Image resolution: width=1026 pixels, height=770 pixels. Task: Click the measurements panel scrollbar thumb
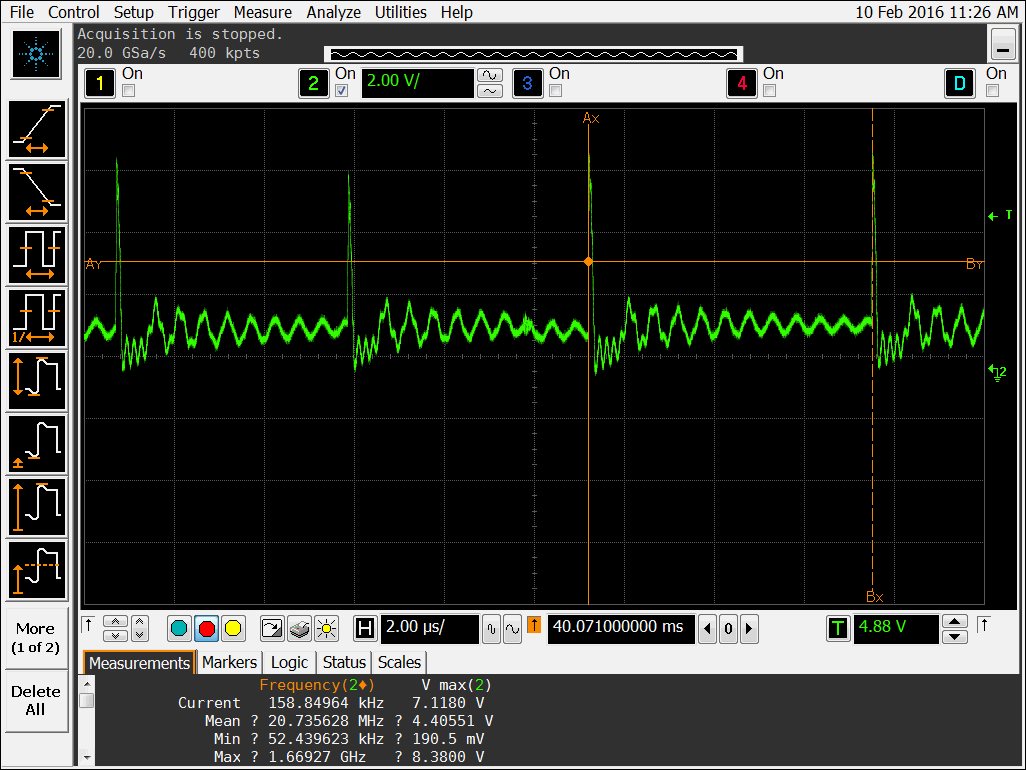point(86,701)
